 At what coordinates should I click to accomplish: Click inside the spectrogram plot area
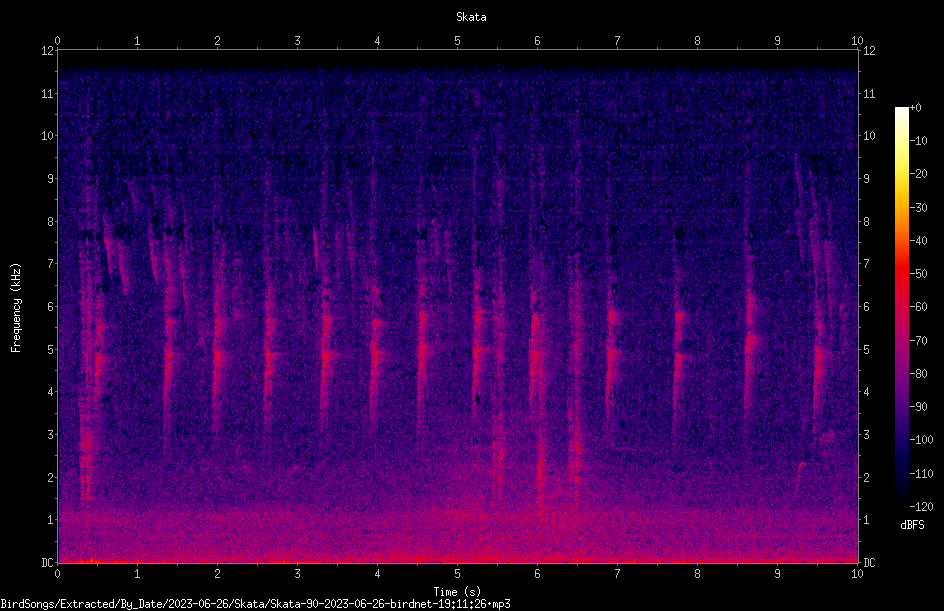tap(458, 306)
